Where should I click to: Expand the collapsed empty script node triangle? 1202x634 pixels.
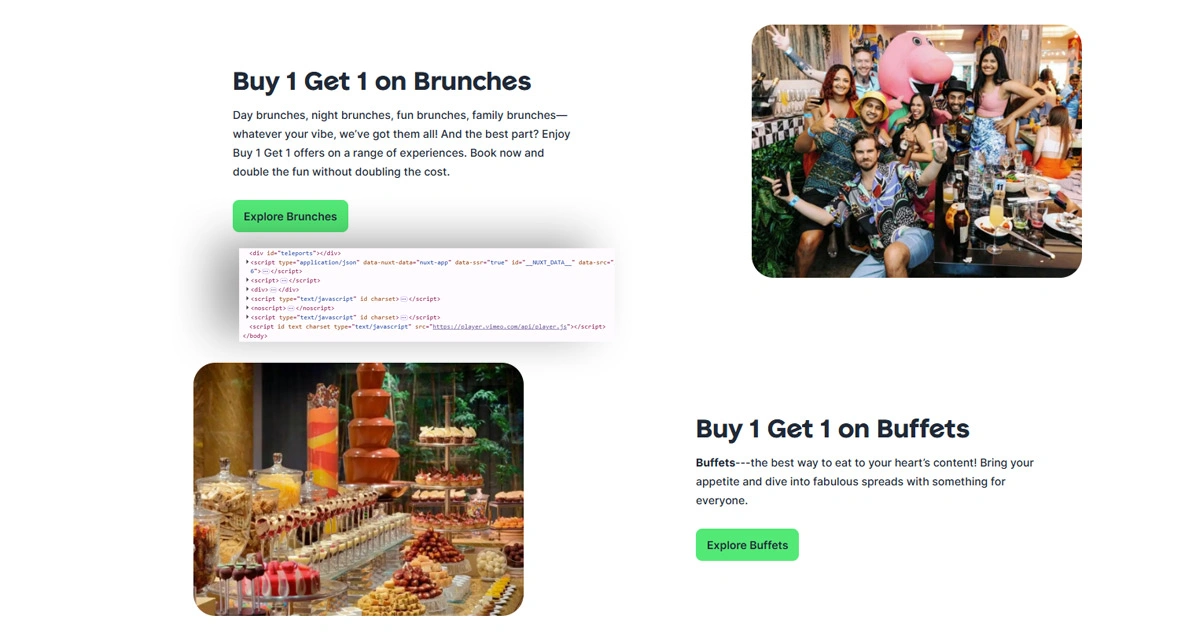pos(247,280)
